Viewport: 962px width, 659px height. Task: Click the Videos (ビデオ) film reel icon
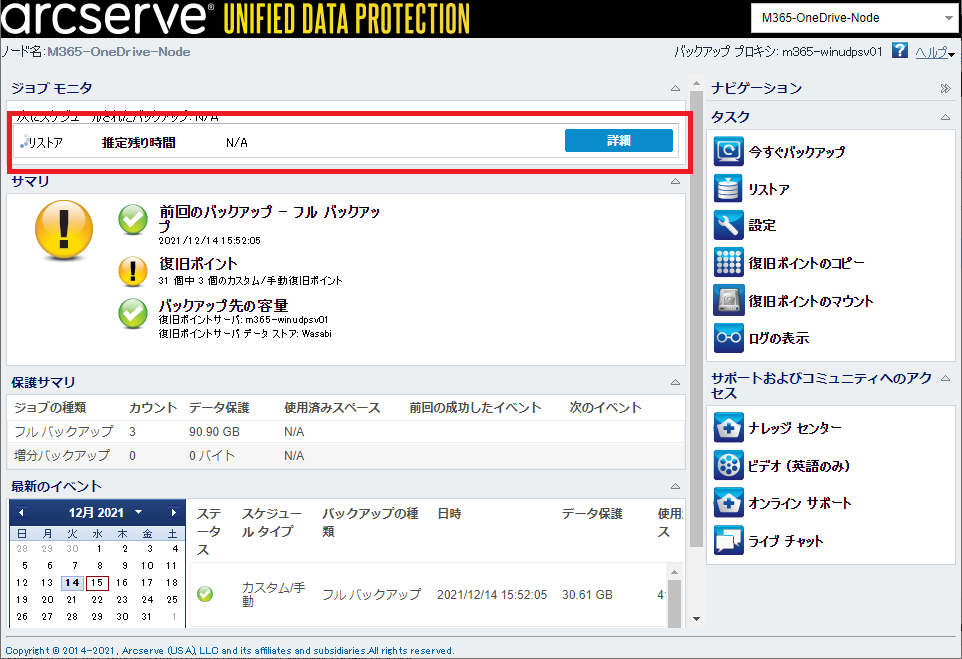(x=728, y=466)
